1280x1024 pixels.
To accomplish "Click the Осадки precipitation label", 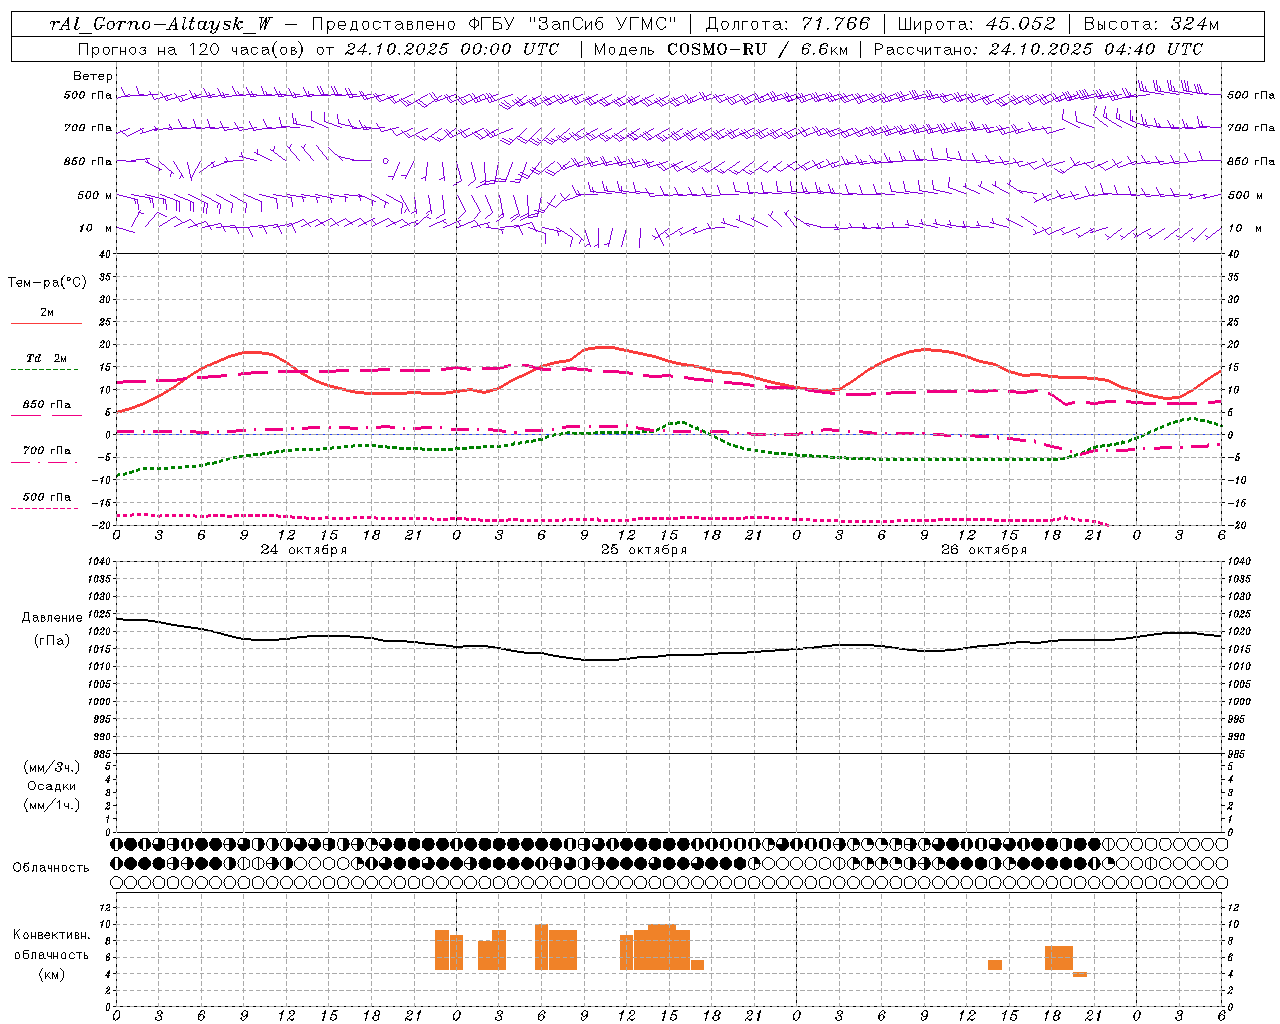I will (x=52, y=786).
